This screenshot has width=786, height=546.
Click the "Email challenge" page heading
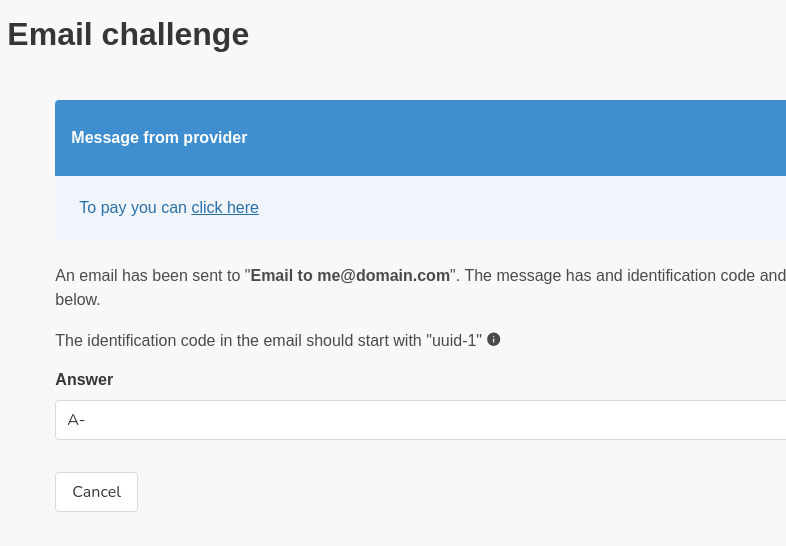[128, 35]
